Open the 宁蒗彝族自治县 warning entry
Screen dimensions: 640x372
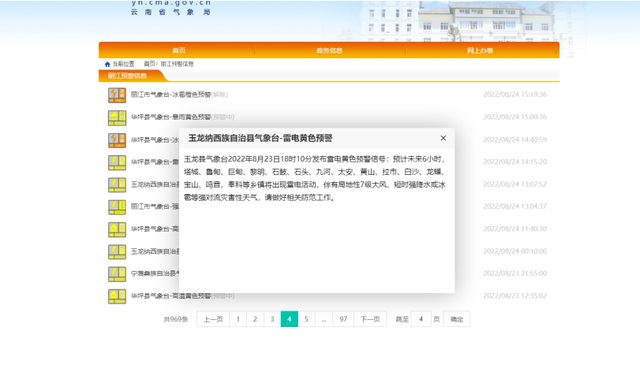[155, 274]
